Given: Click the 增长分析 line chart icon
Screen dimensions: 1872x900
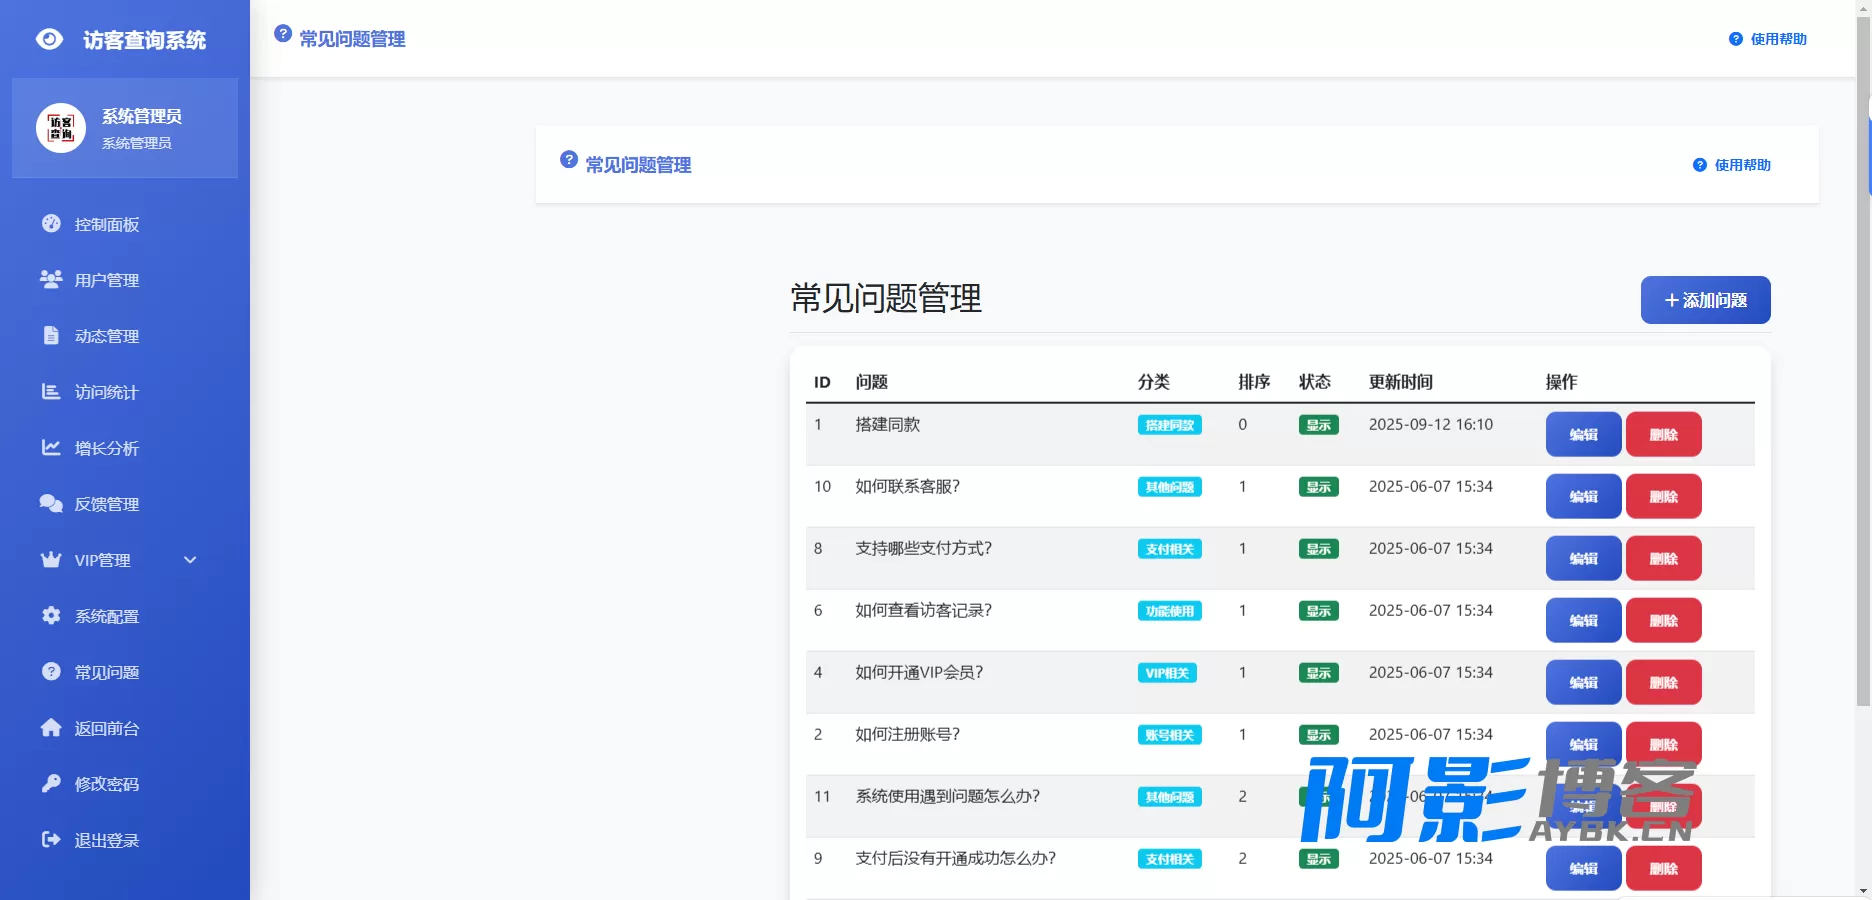Looking at the screenshot, I should coord(51,447).
